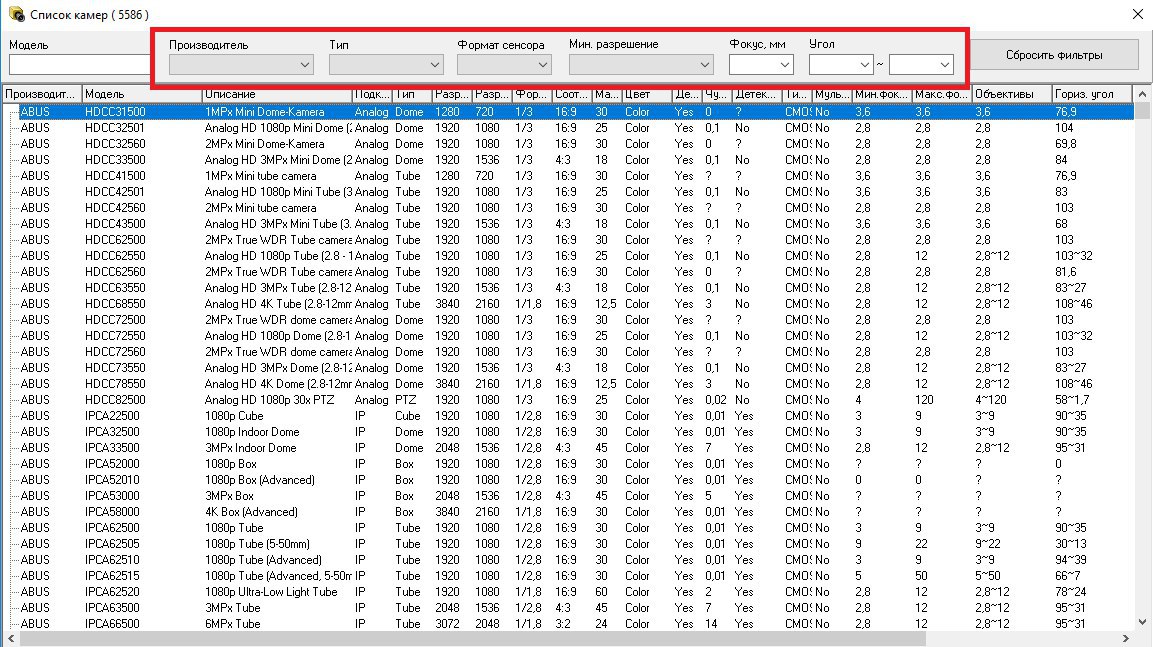Select the IPCA22500 1080p Cube row
Viewport: 1153px width, 647px height.
[575, 415]
